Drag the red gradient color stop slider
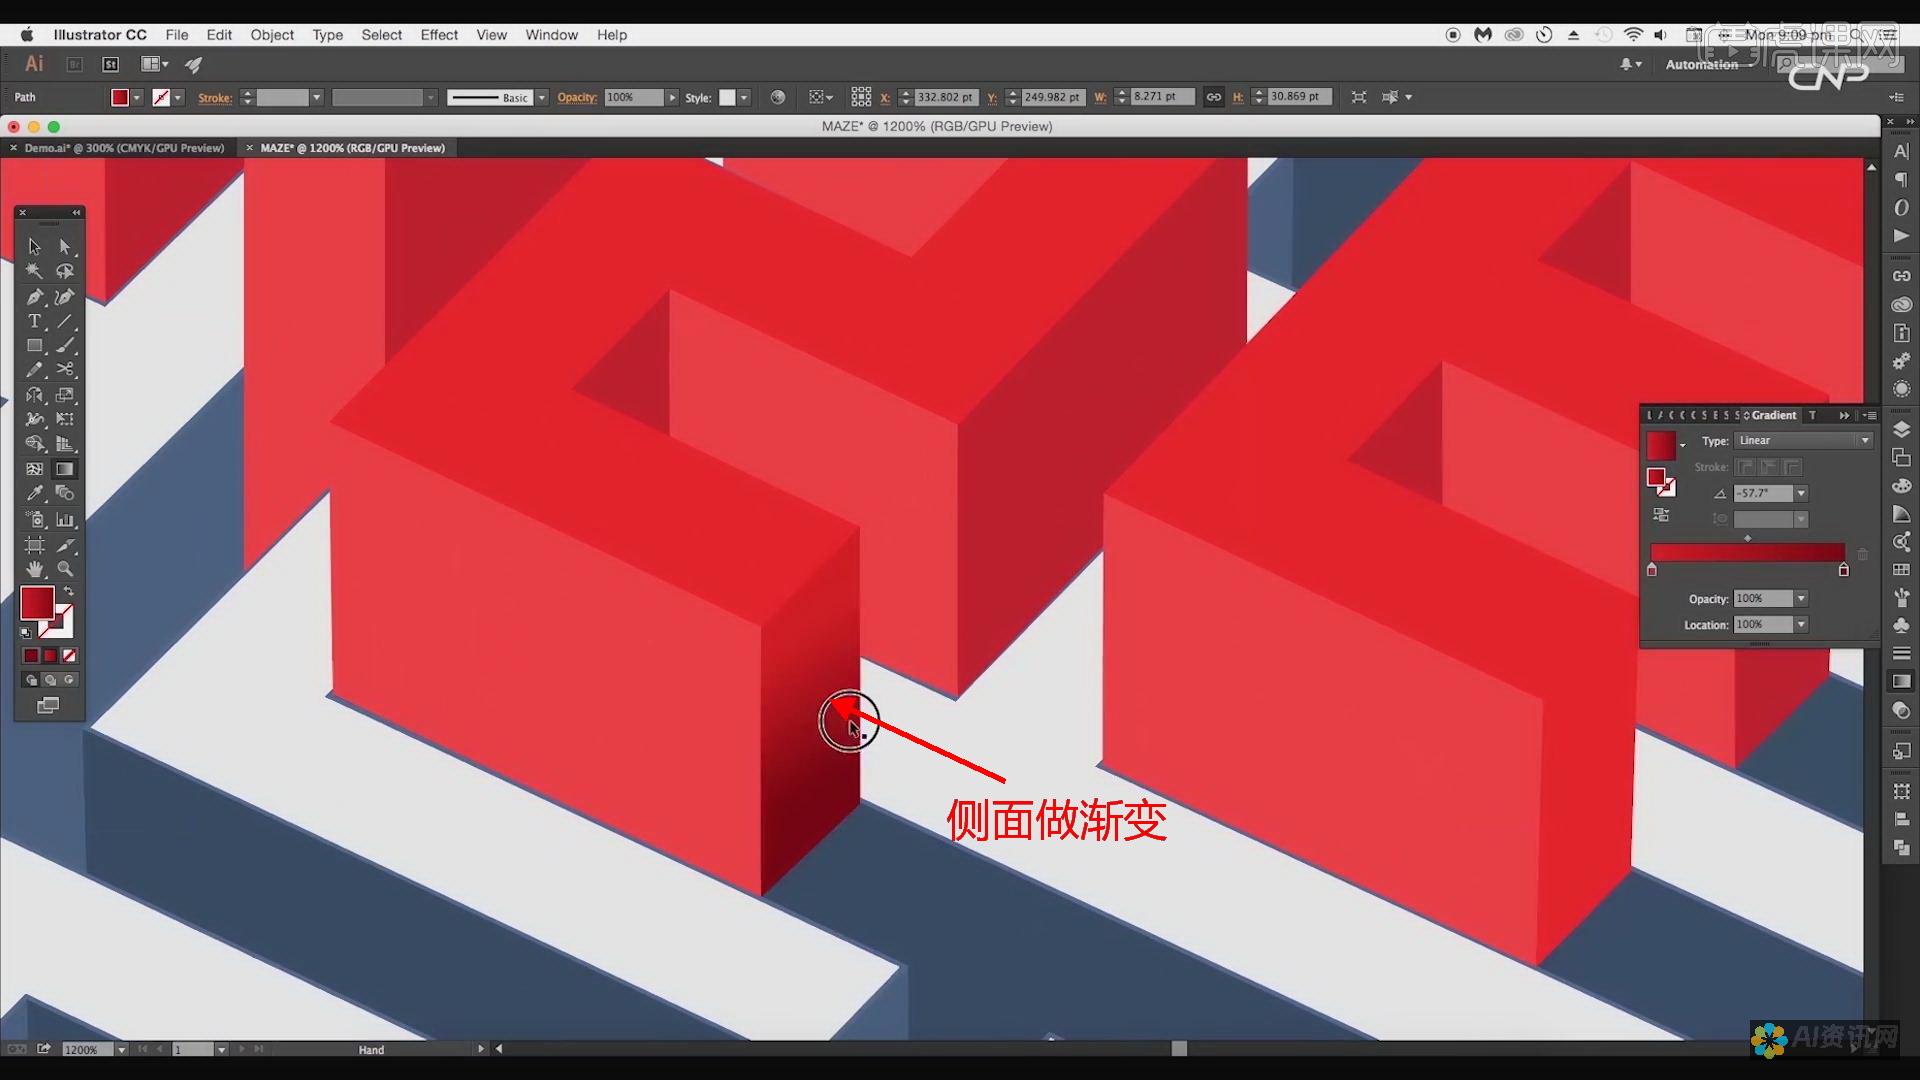This screenshot has width=1920, height=1080. (1652, 568)
